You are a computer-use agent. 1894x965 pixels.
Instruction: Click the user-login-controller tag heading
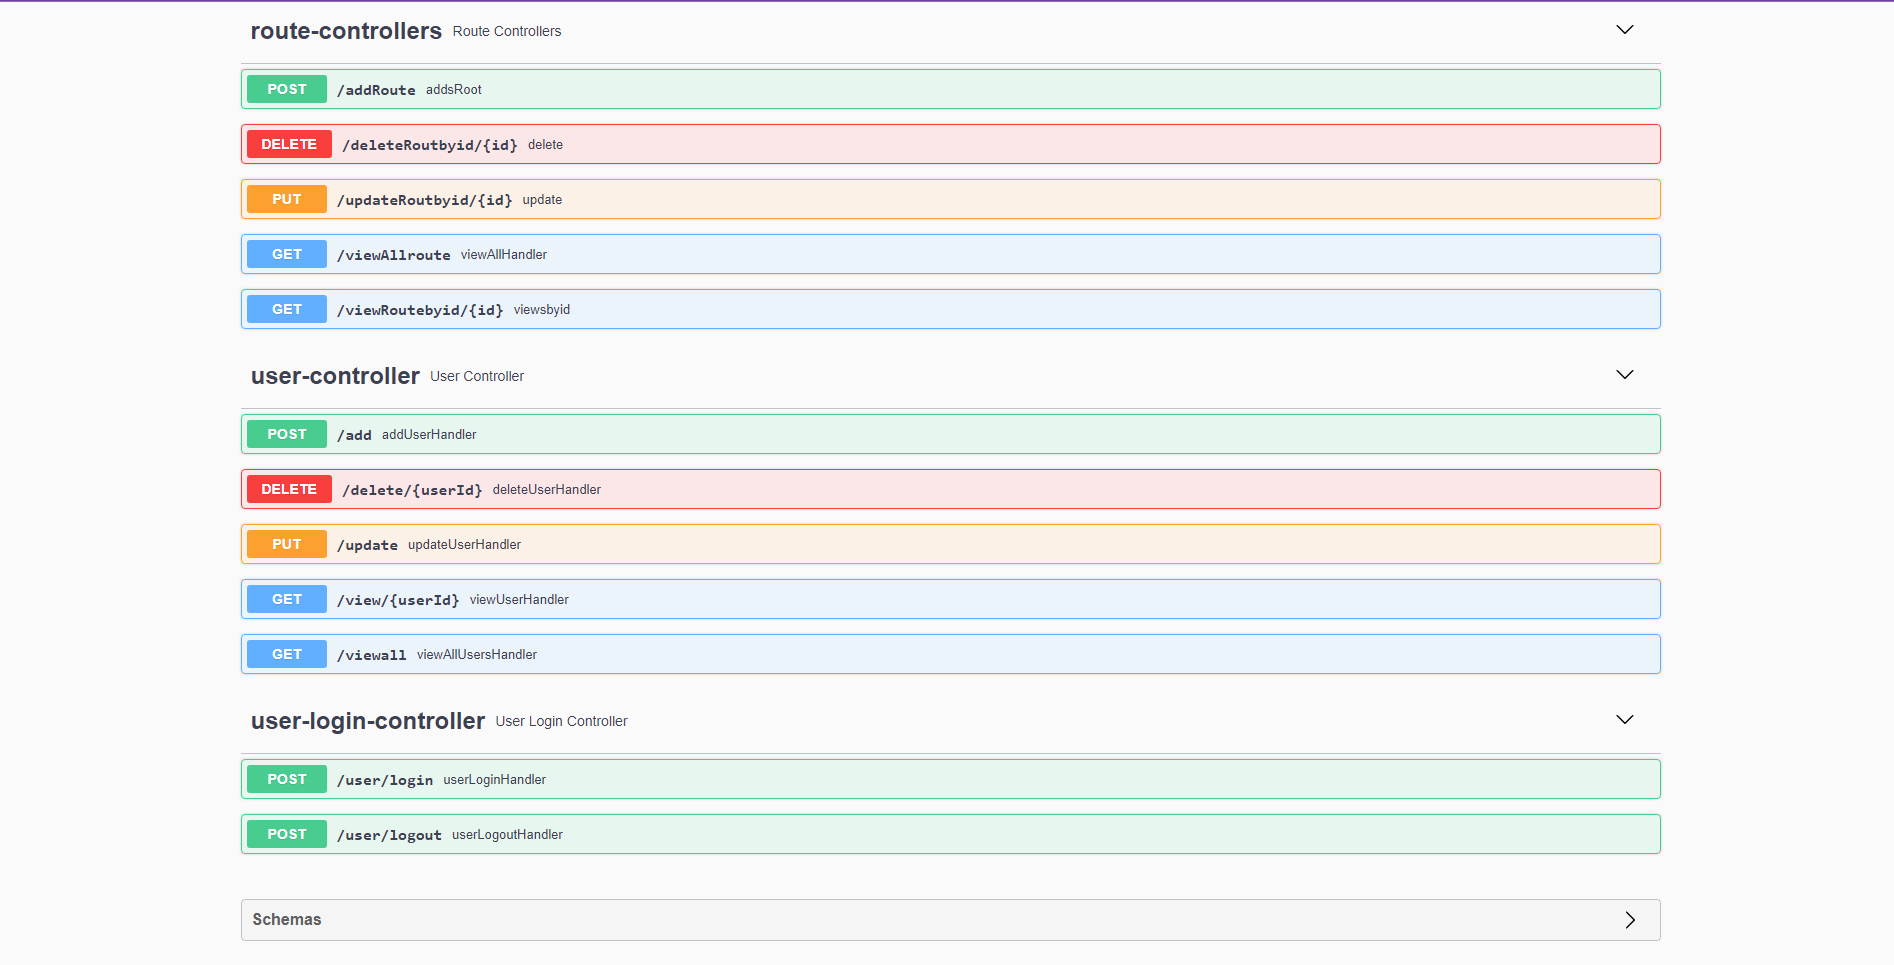pyautogui.click(x=368, y=721)
